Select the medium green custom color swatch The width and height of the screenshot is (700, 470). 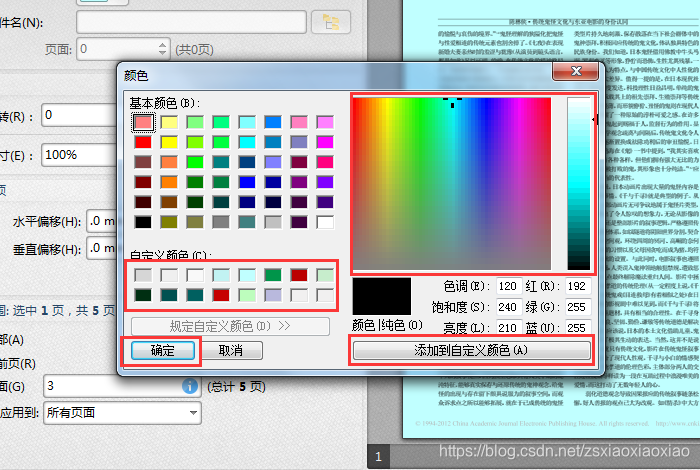[x=273, y=275]
